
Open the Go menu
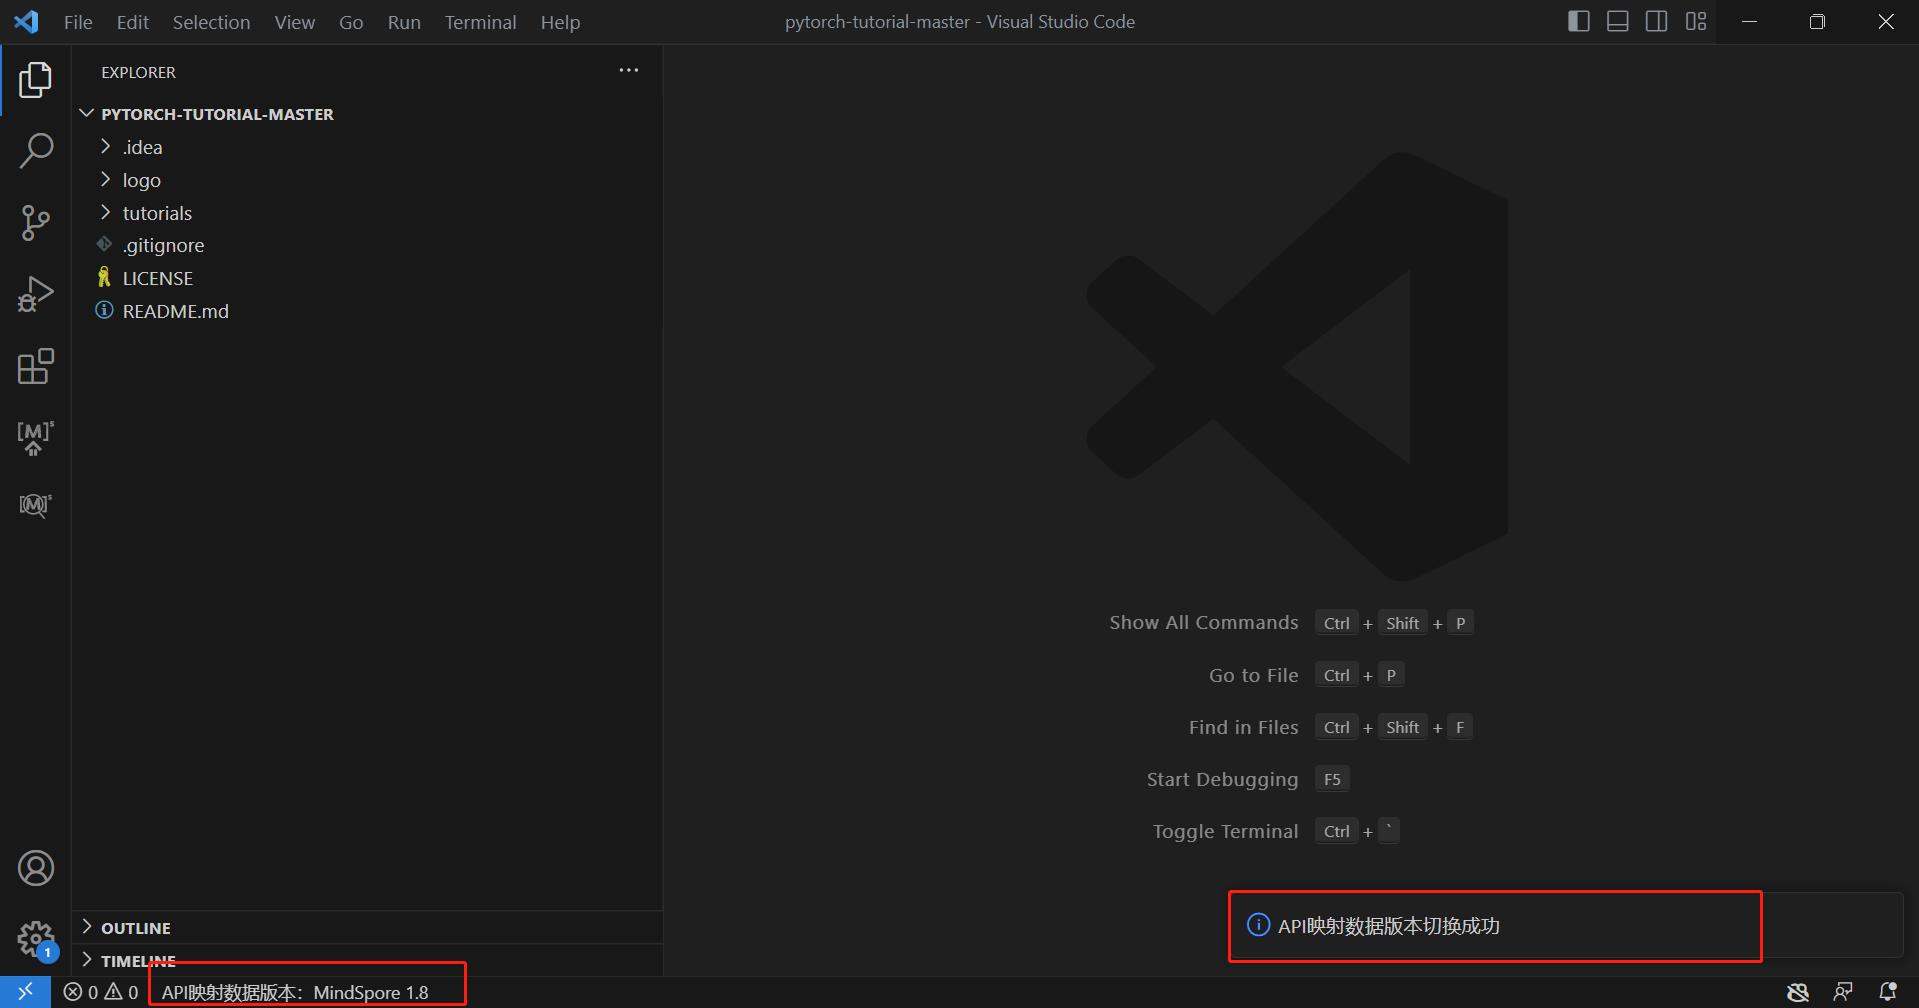[x=351, y=22]
